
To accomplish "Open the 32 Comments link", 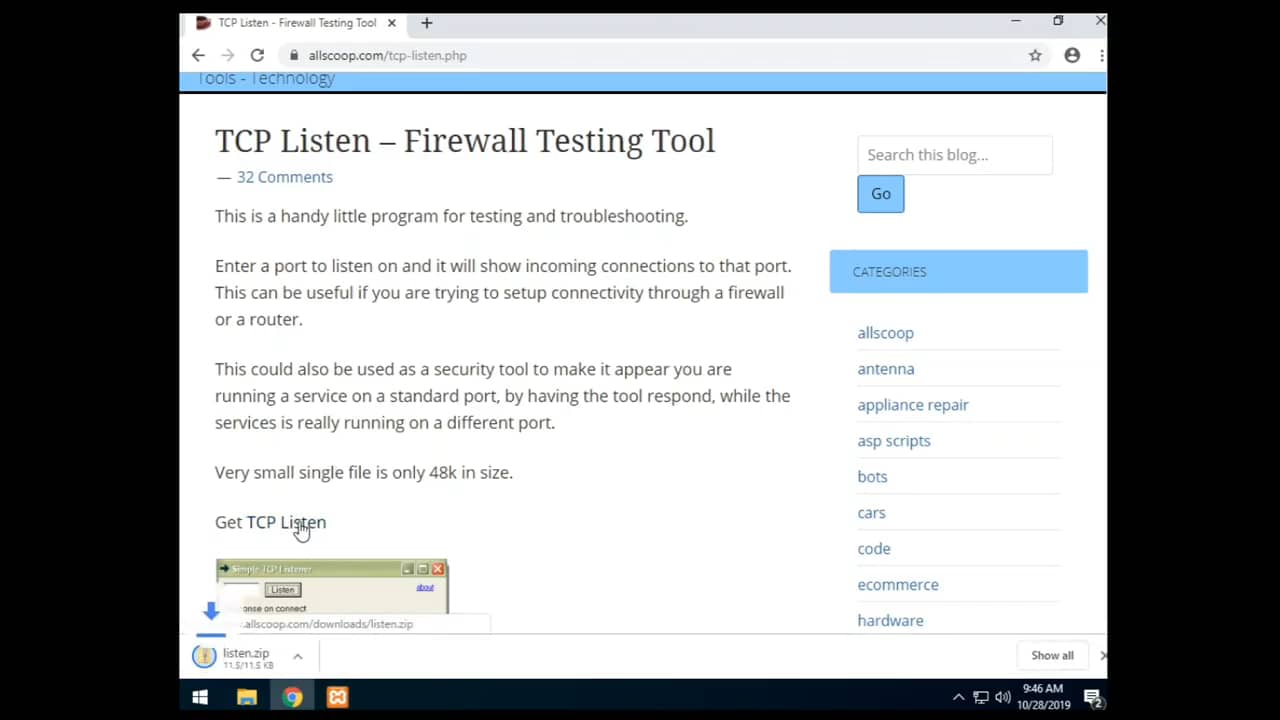I will (x=284, y=177).
